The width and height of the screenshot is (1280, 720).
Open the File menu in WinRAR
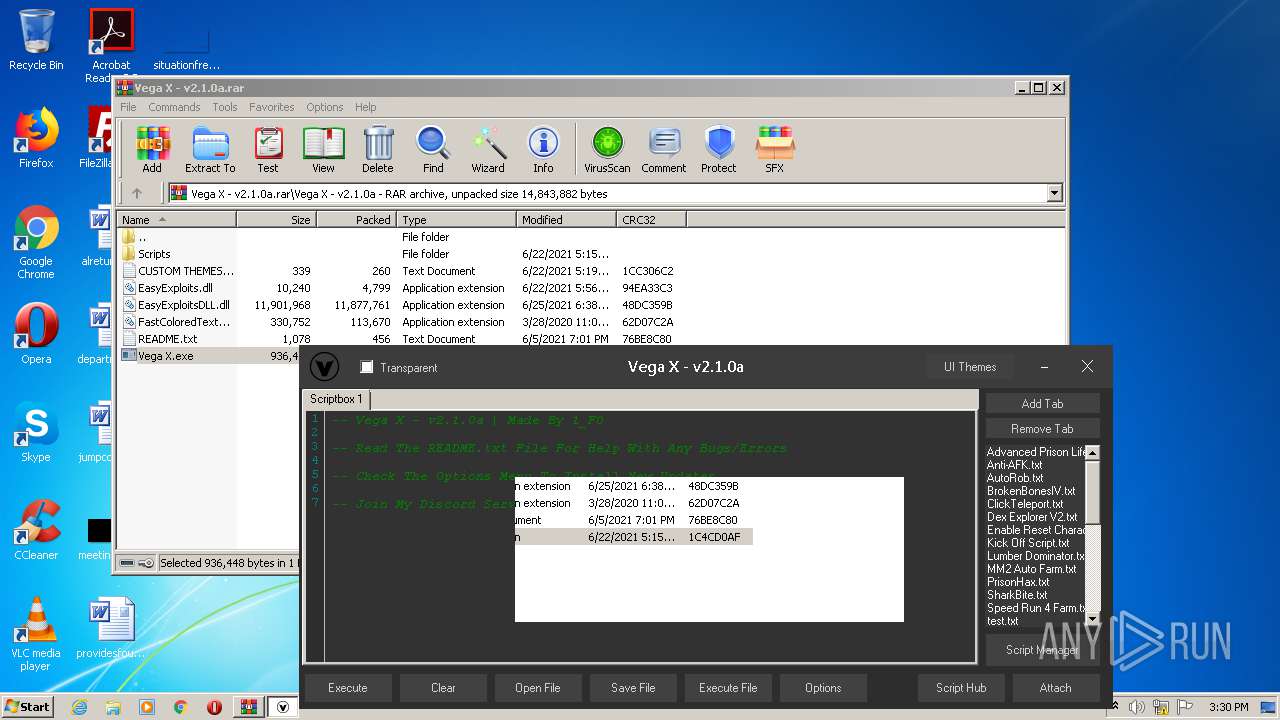pyautogui.click(x=128, y=107)
